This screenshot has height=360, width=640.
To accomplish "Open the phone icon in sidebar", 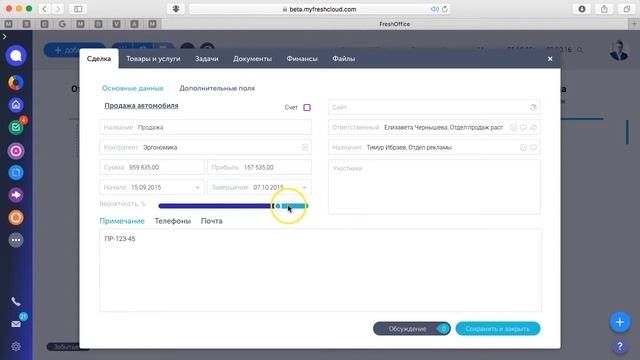I will pos(16,302).
